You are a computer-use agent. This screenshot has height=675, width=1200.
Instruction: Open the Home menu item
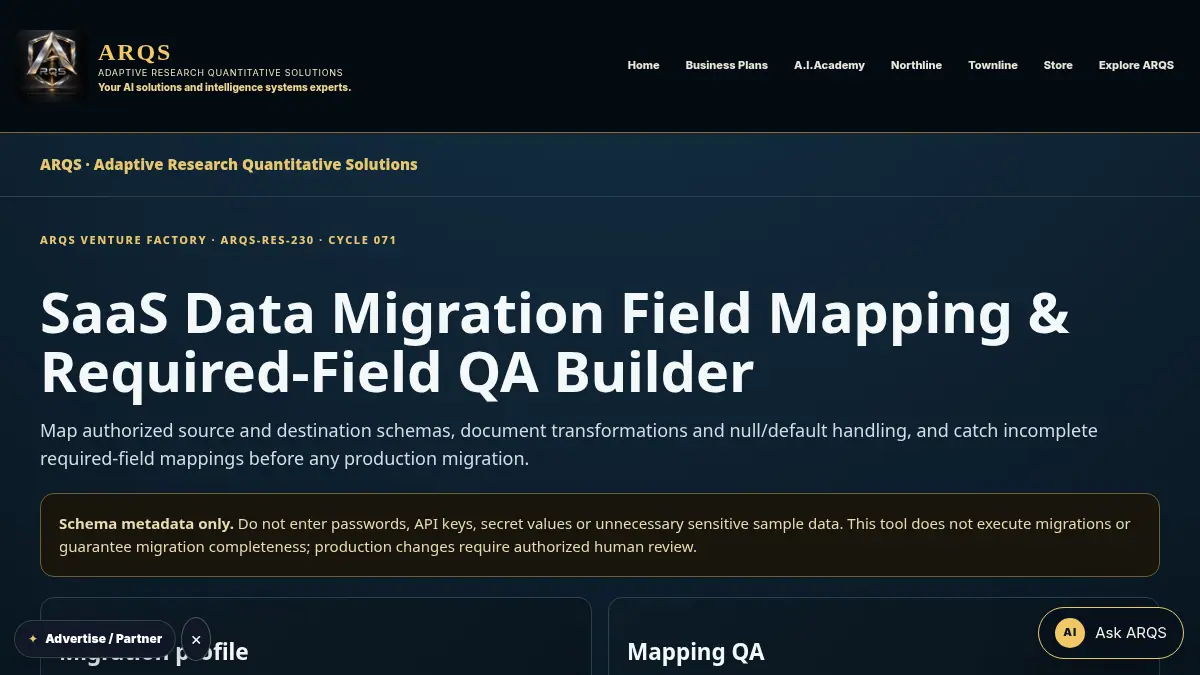643,65
